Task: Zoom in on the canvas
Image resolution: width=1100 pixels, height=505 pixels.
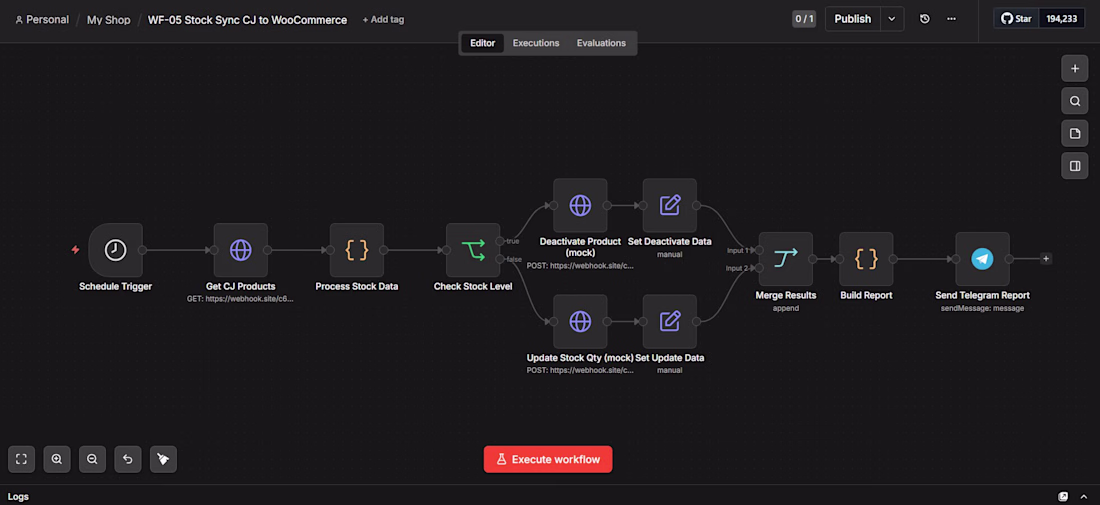Action: pyautogui.click(x=57, y=459)
